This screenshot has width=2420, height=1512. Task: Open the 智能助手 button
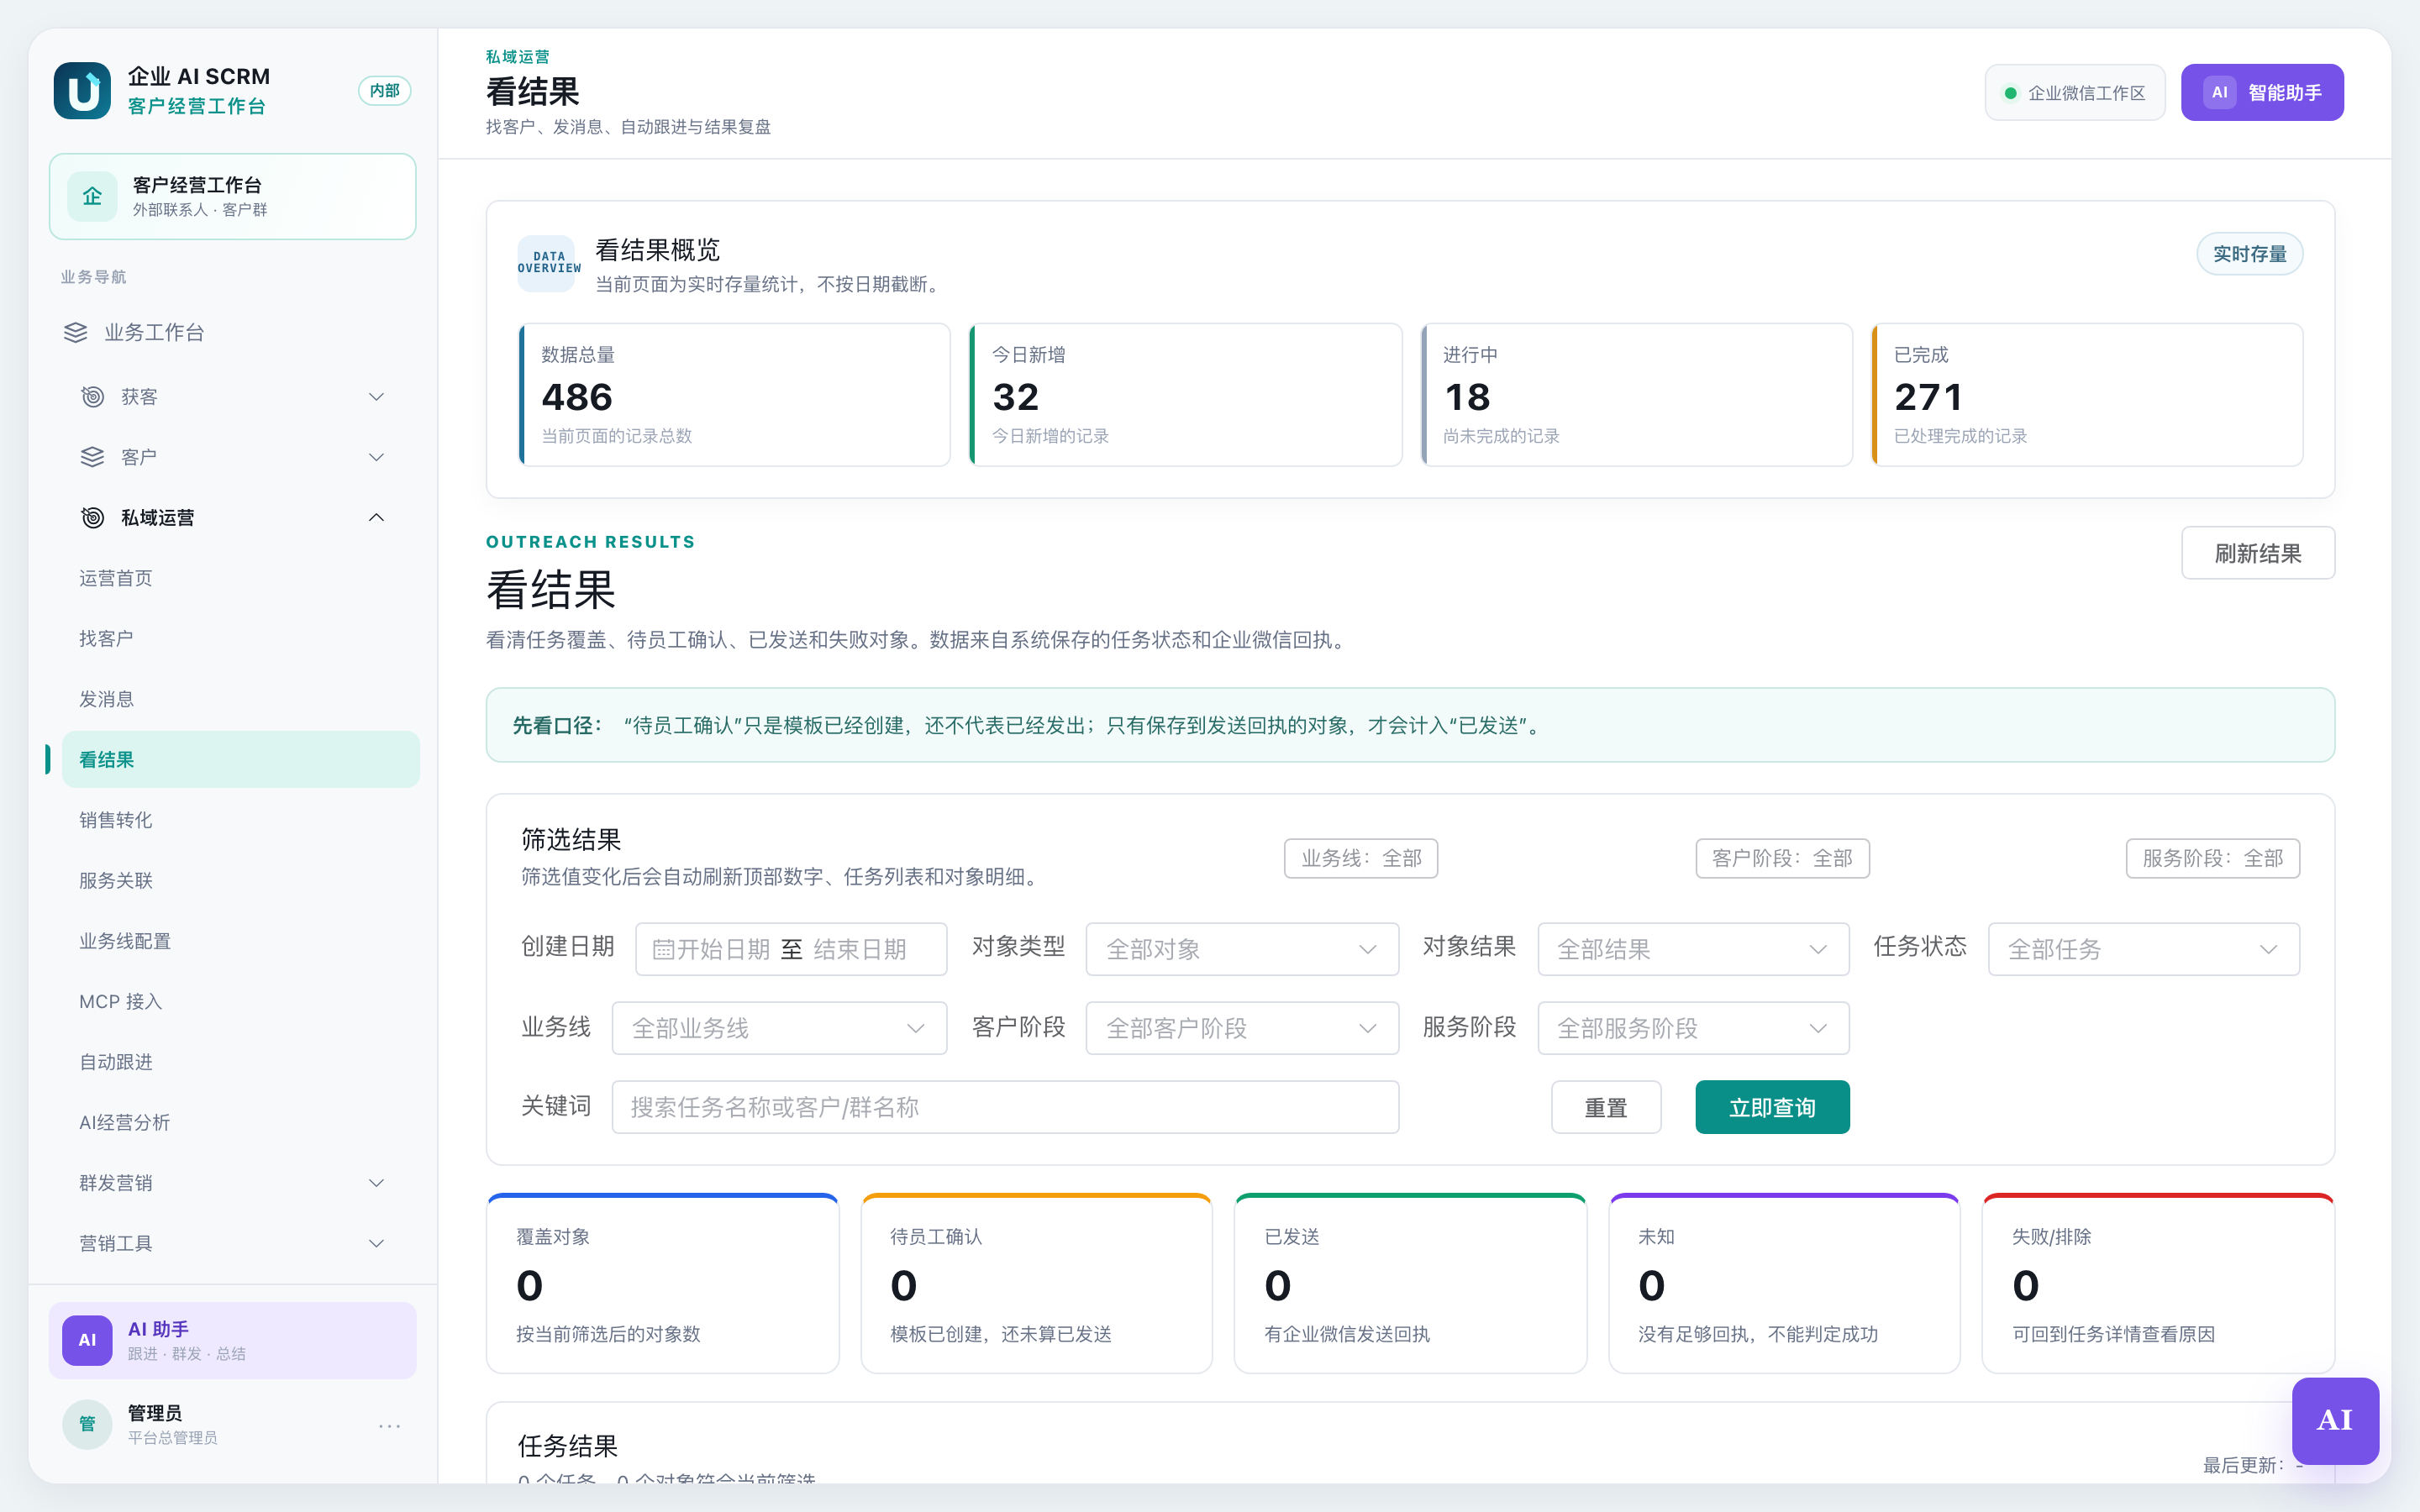pos(2262,92)
